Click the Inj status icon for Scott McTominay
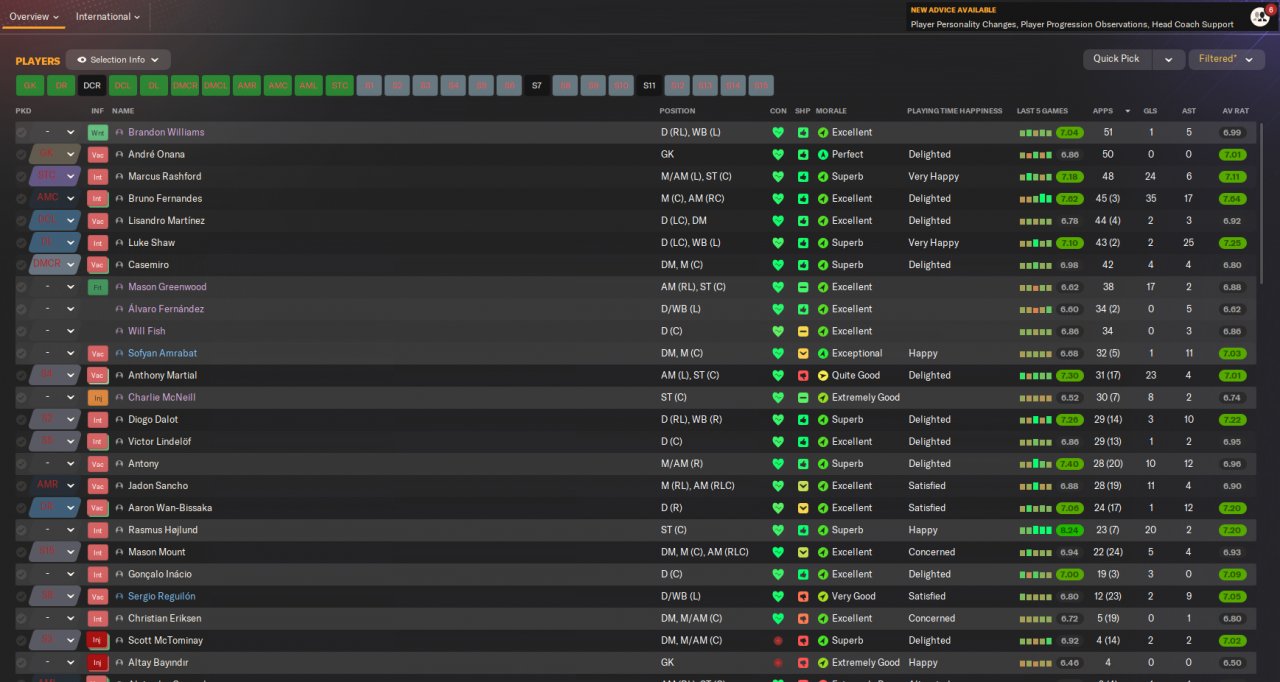Screen dimensions: 1280x682 pos(98,641)
